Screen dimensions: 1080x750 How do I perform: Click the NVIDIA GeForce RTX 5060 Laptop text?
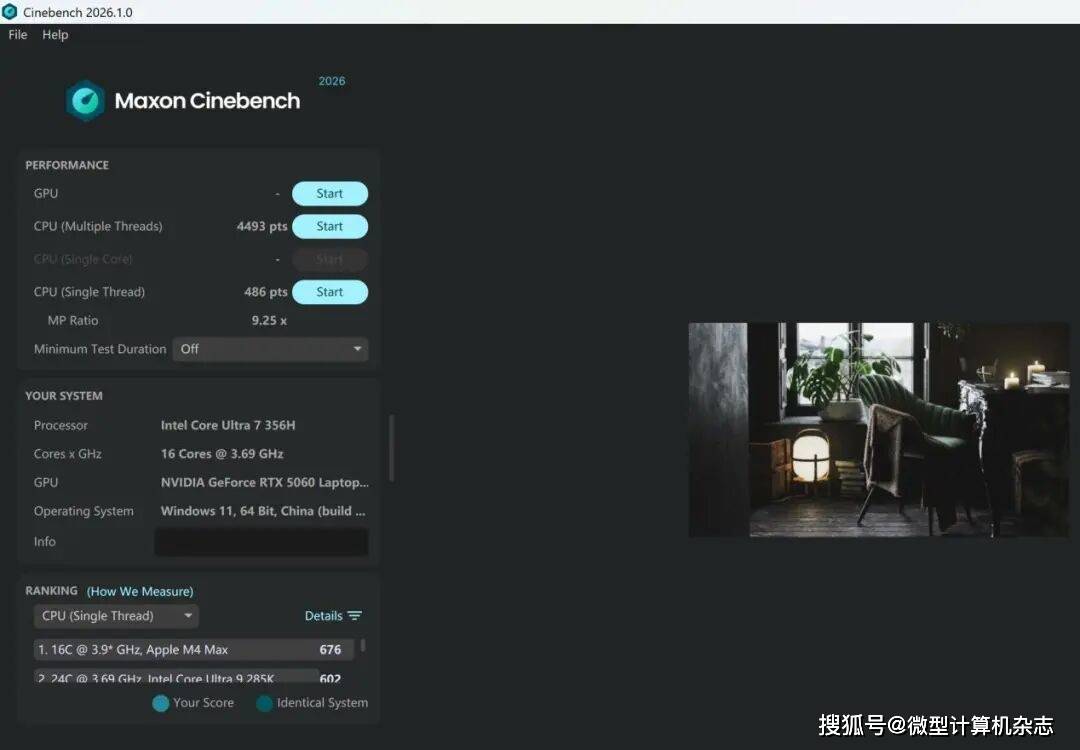point(264,483)
